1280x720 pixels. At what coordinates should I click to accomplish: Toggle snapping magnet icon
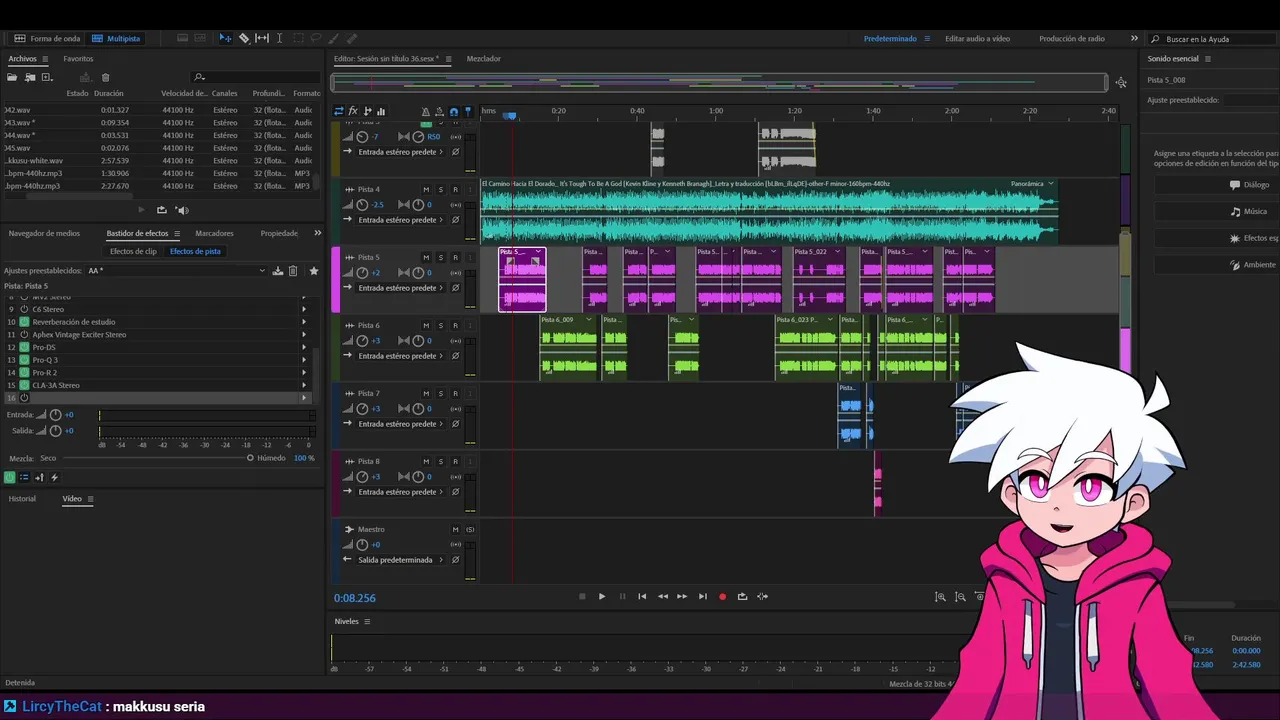pyautogui.click(x=454, y=111)
